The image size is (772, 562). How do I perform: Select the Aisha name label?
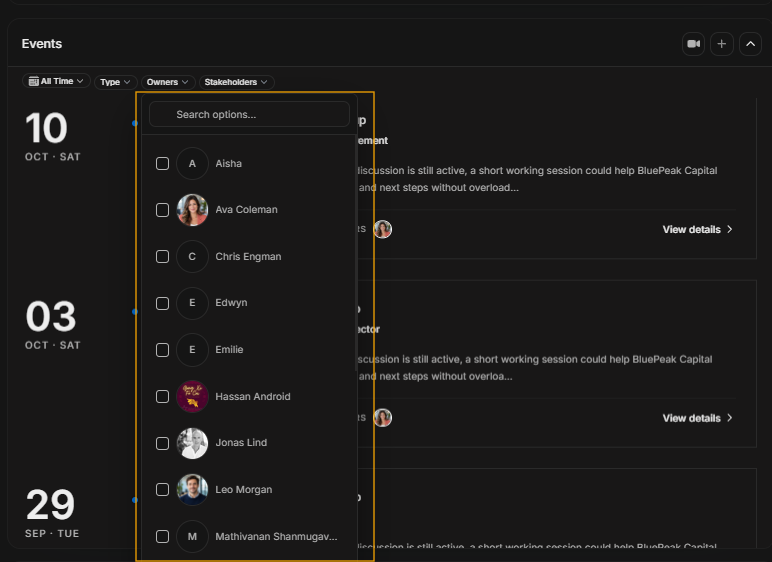coord(228,164)
